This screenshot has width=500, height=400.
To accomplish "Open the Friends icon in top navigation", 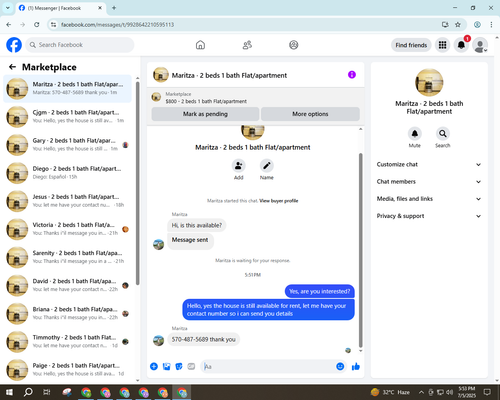I will (247, 45).
